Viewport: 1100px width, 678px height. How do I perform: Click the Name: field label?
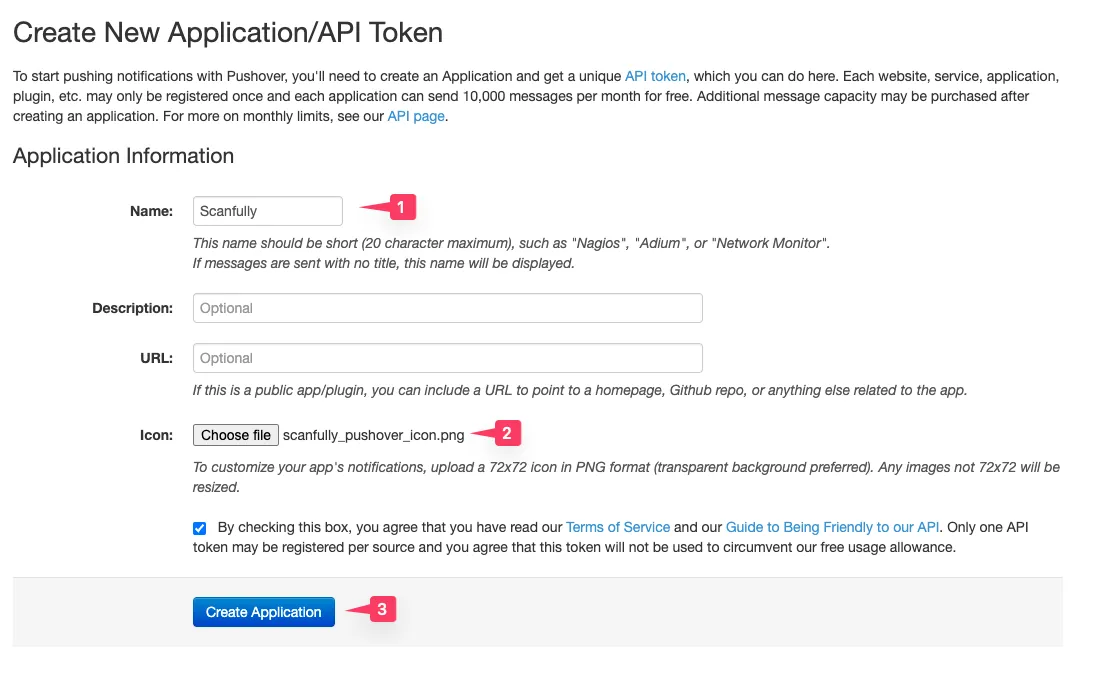(x=152, y=211)
